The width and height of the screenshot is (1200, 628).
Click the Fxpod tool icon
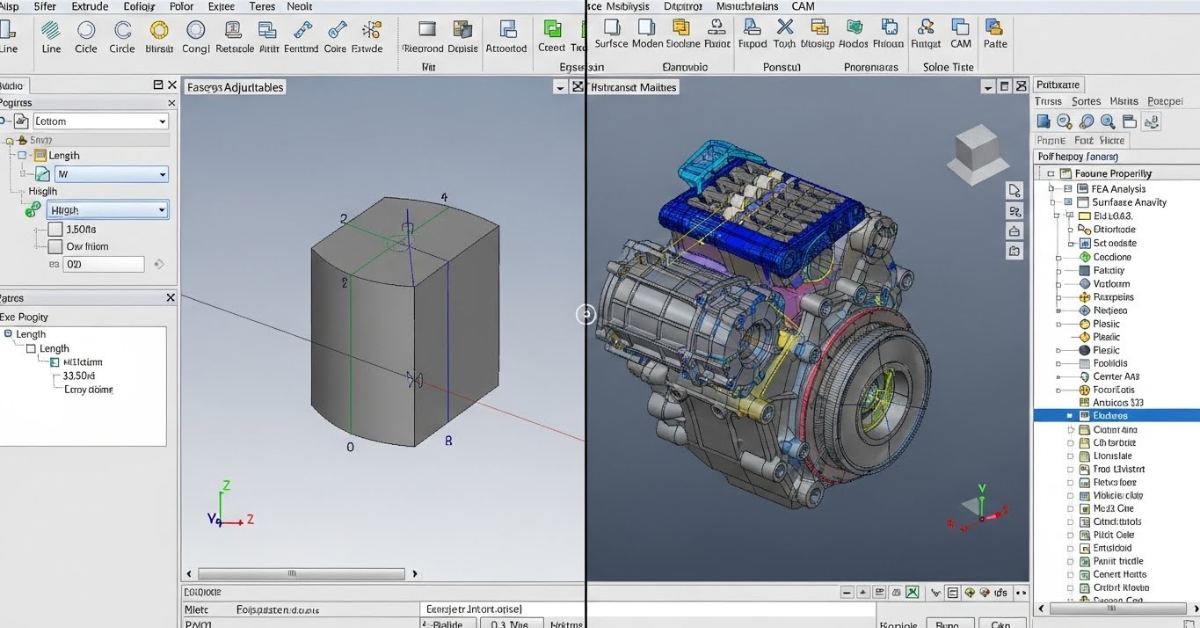(x=753, y=28)
